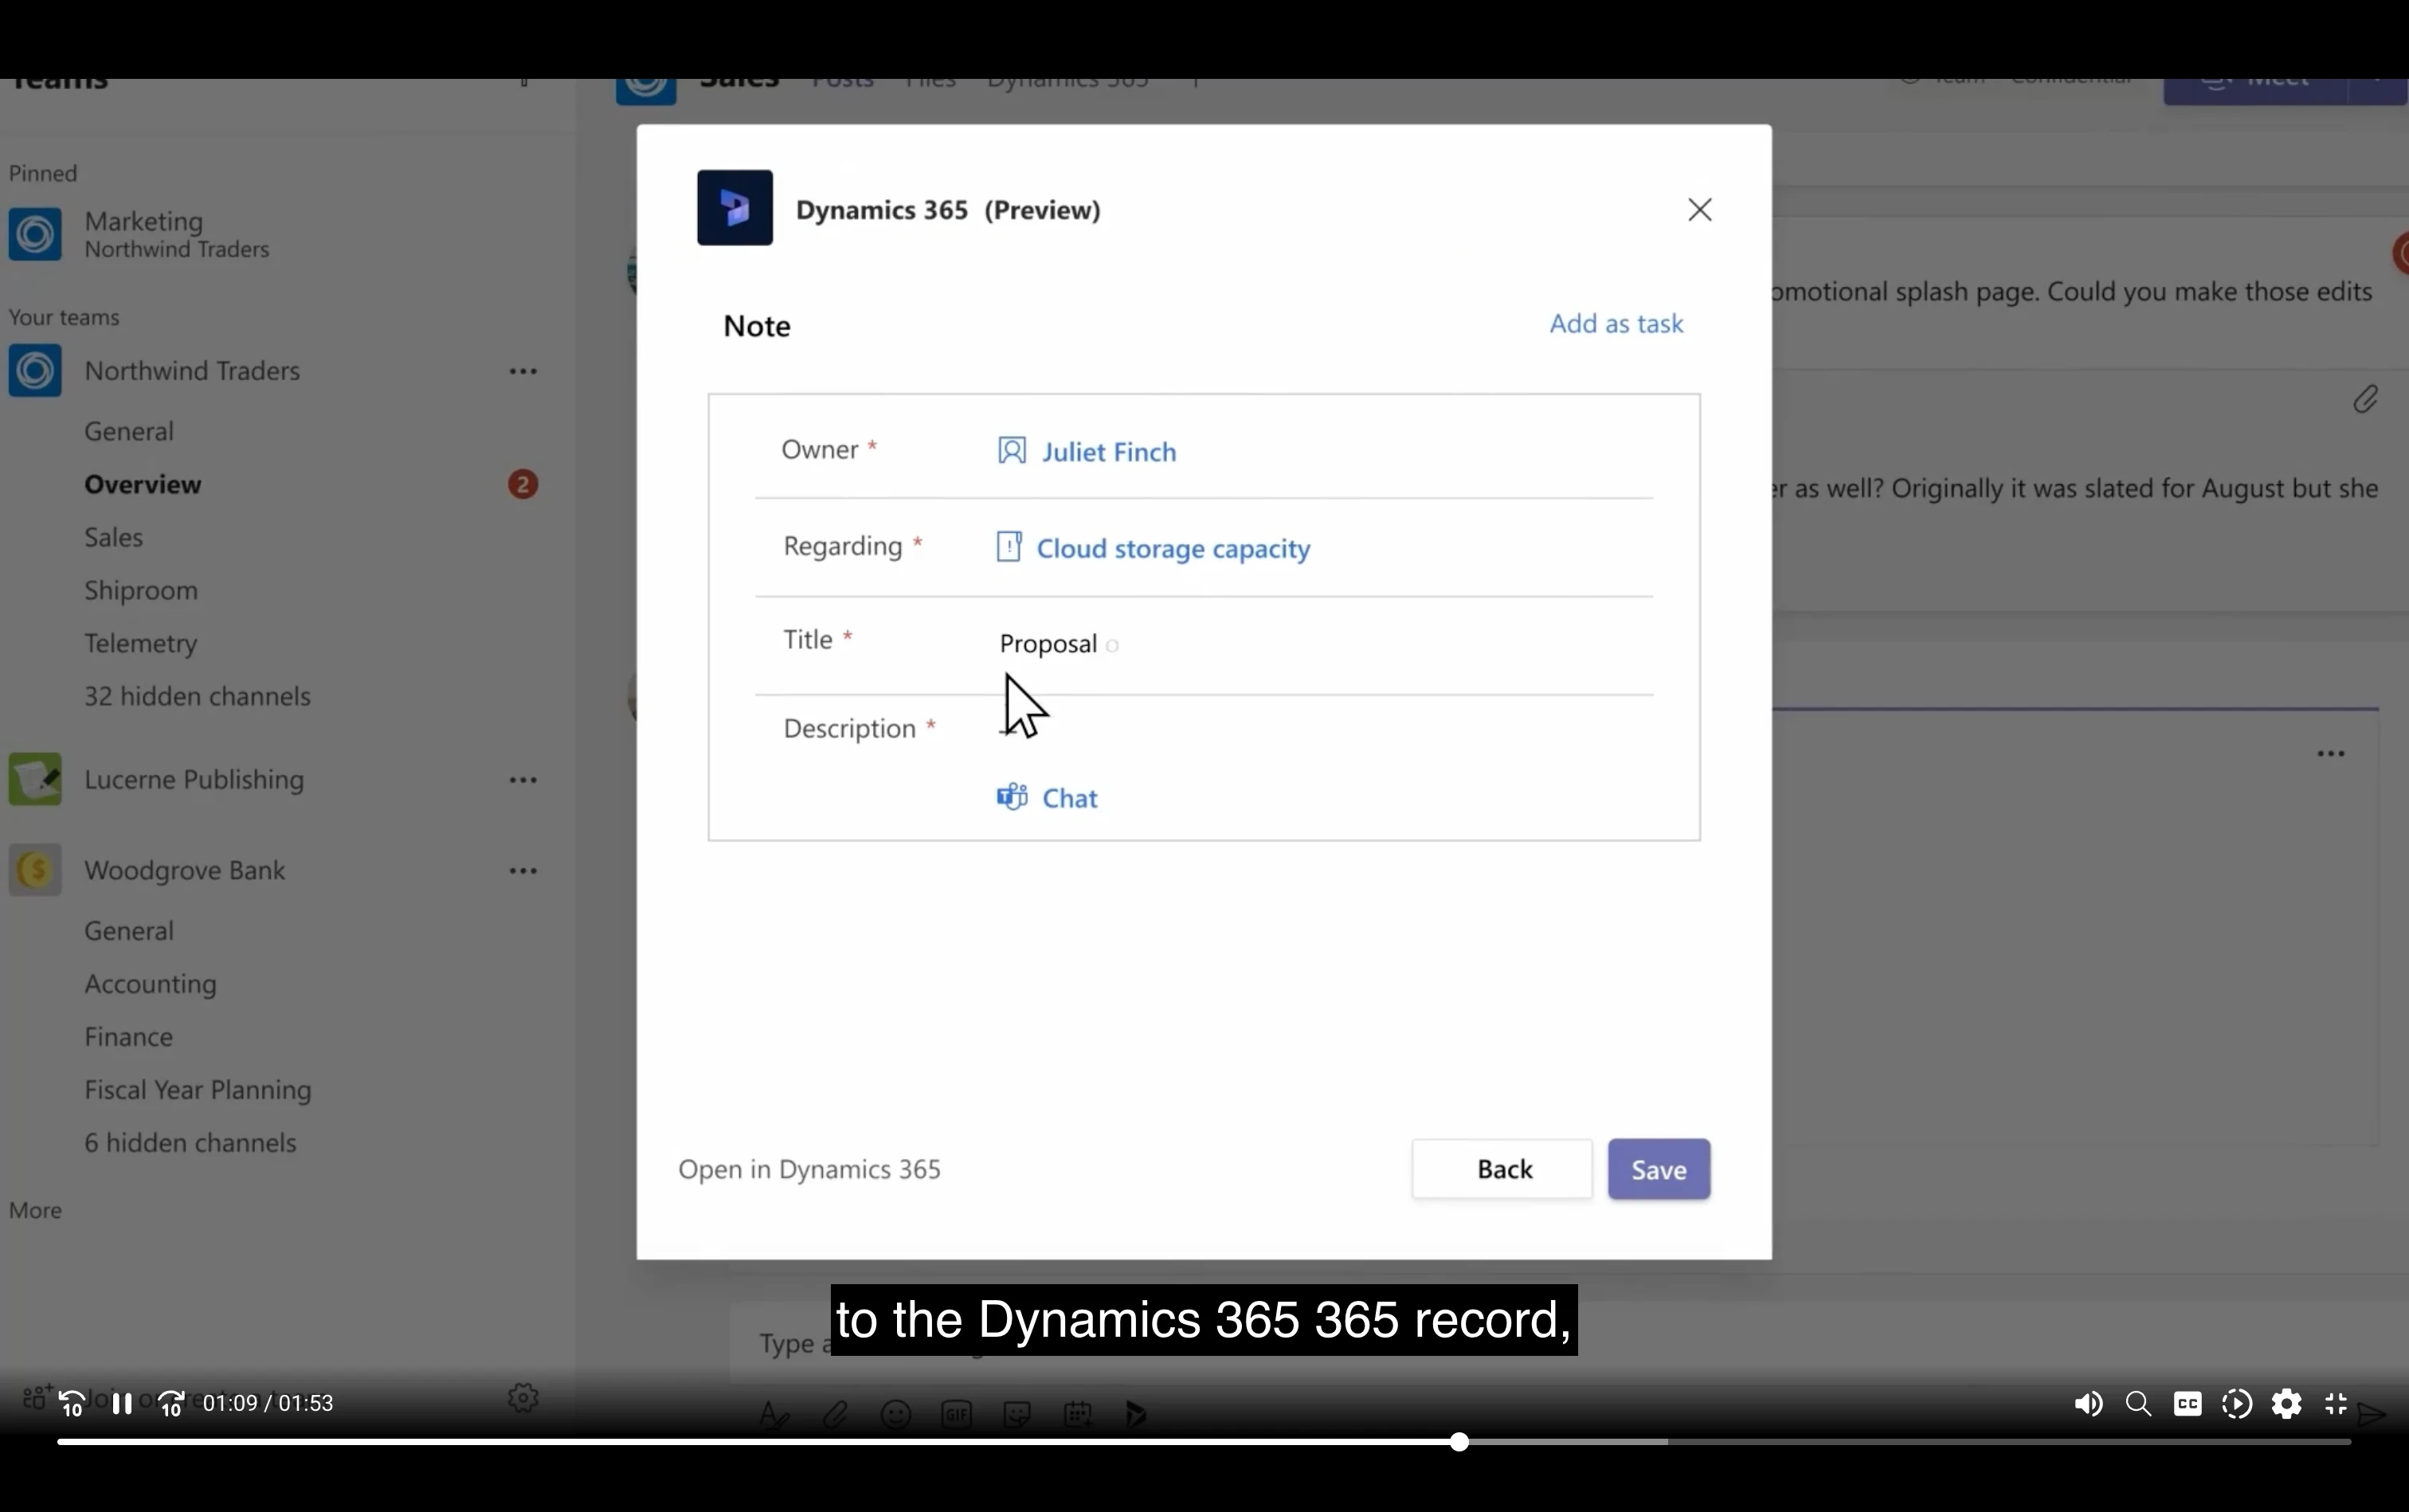Image resolution: width=2409 pixels, height=1512 pixels.
Task: Skip the video forward 10 seconds
Action: point(172,1404)
